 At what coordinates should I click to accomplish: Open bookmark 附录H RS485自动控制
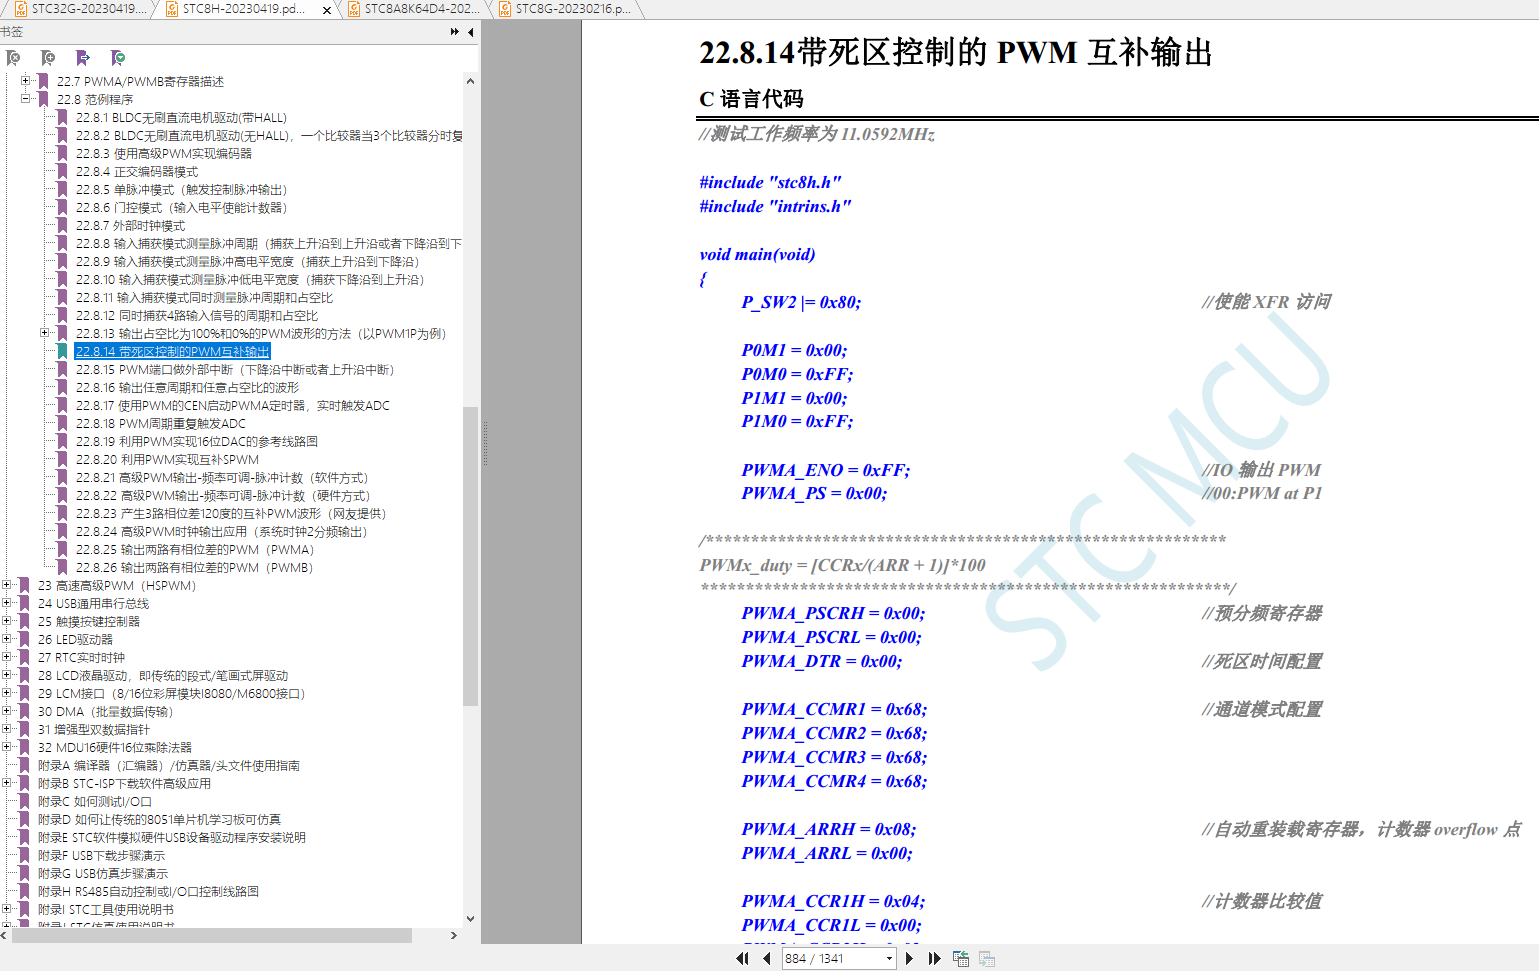coord(149,891)
